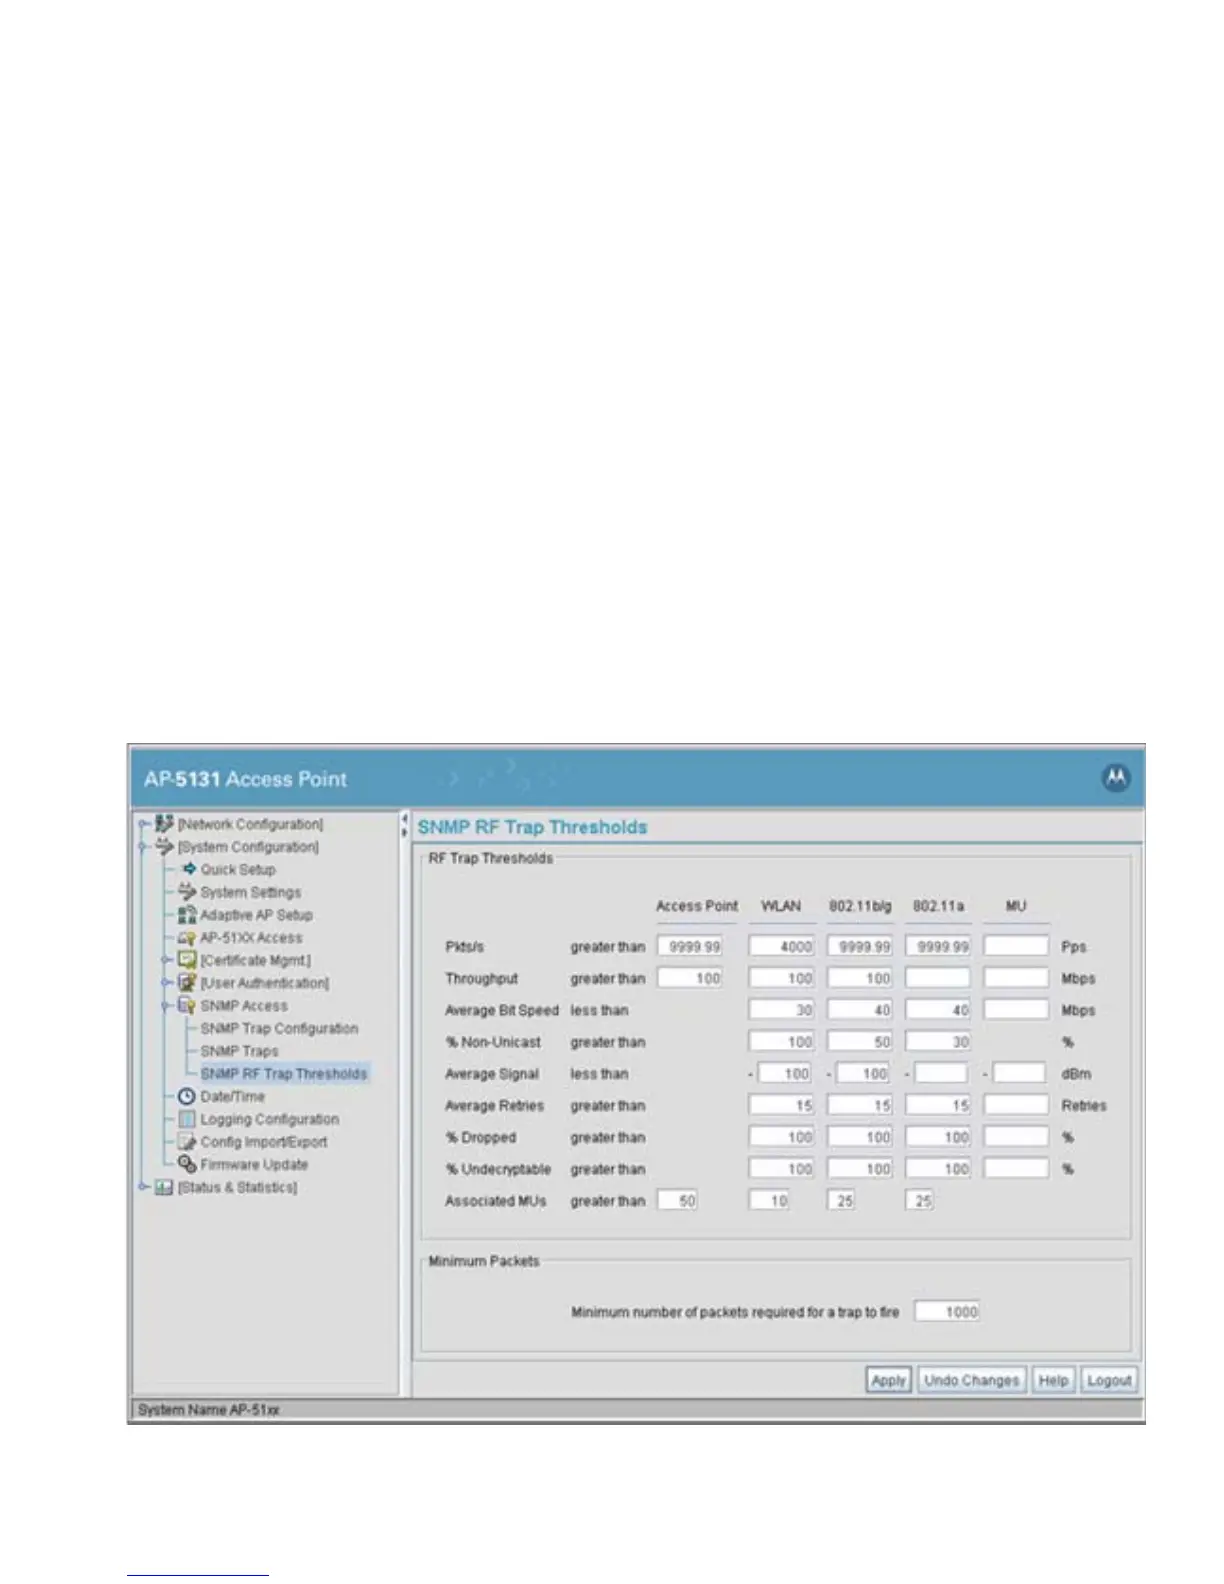Image resolution: width=1224 pixels, height=1584 pixels.
Task: Click the % Dropped MU field
Action: (x=1016, y=1137)
